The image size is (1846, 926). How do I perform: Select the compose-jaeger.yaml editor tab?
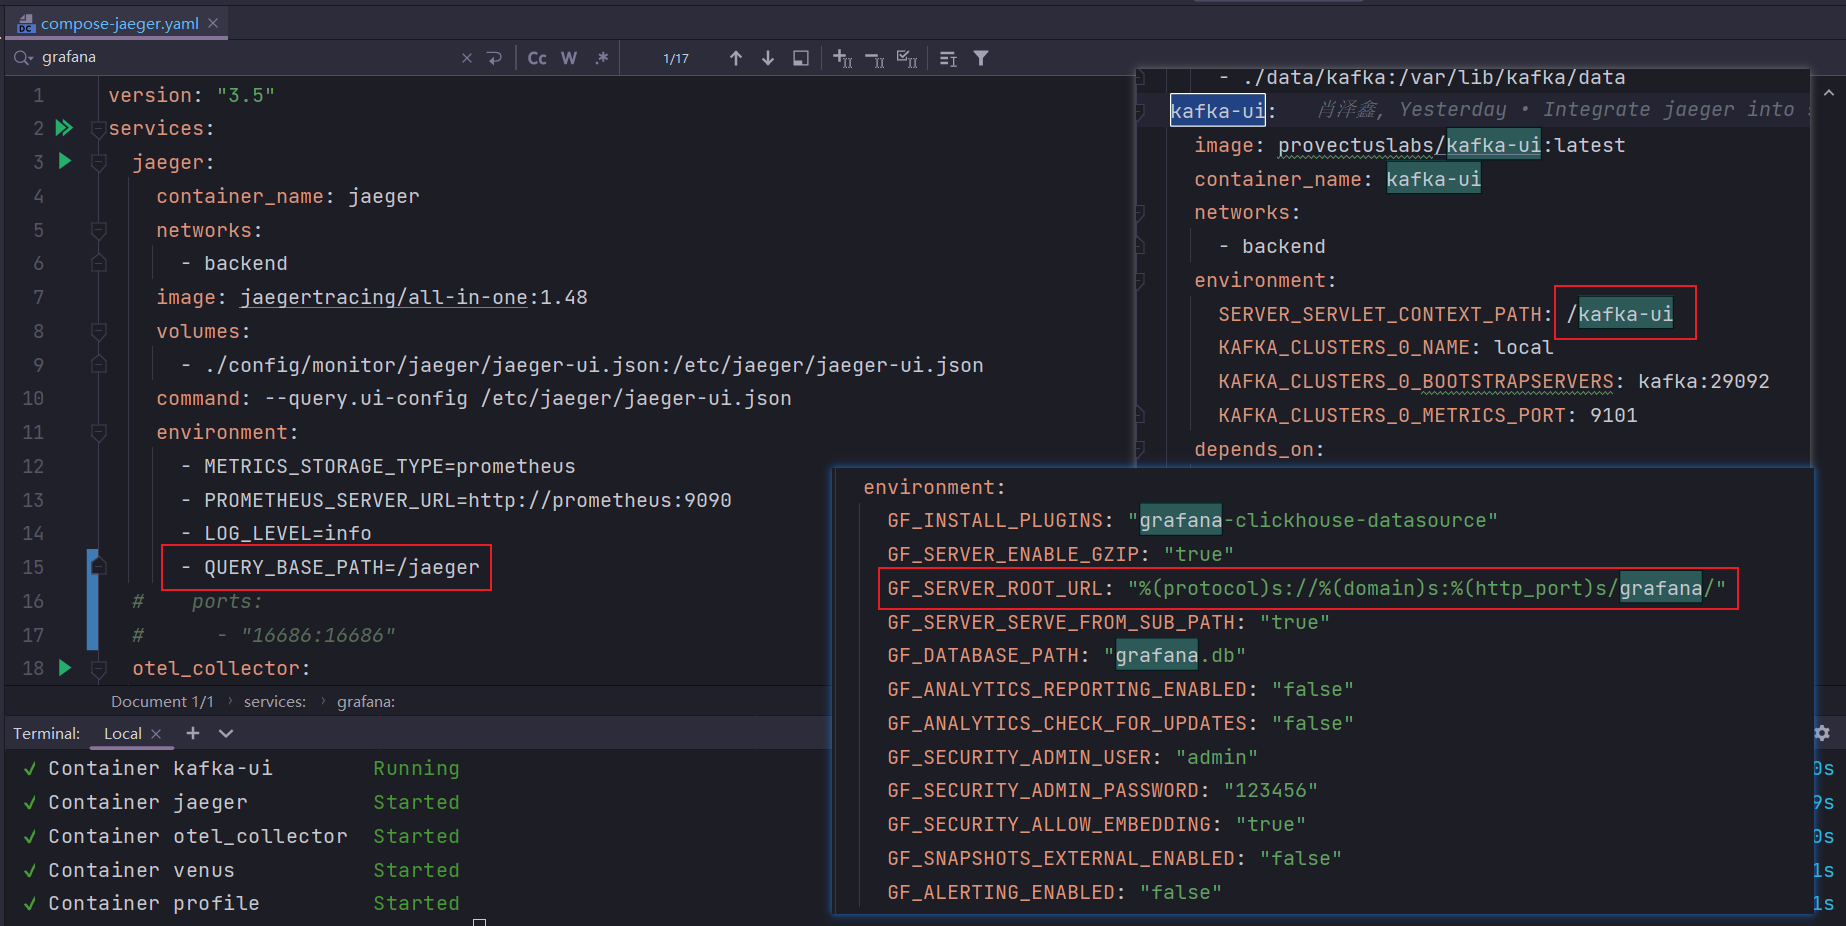[x=119, y=23]
